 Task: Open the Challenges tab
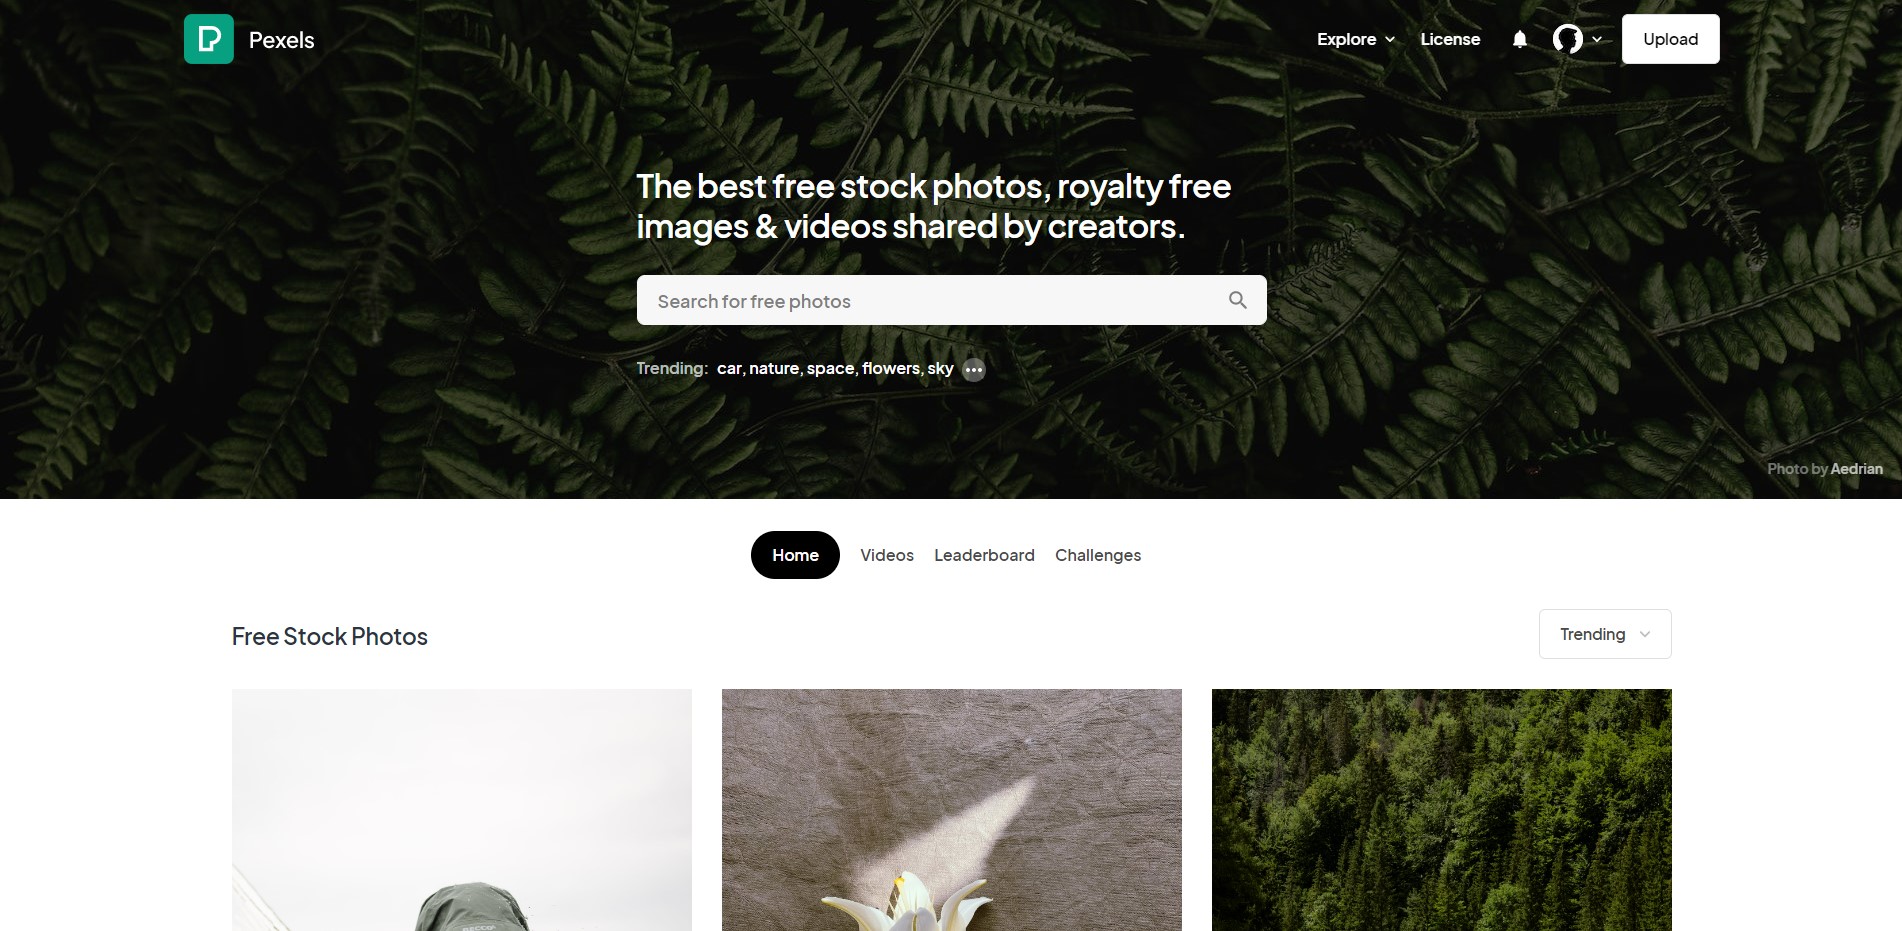click(x=1098, y=555)
